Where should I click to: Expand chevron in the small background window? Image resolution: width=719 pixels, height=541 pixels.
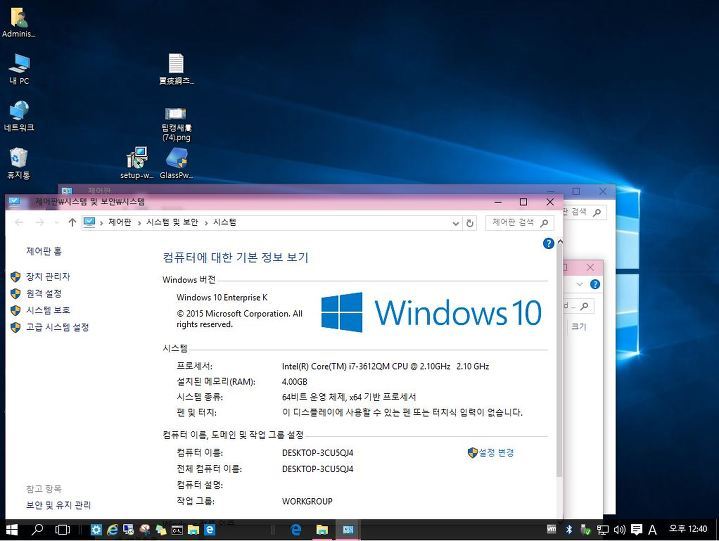pos(580,284)
